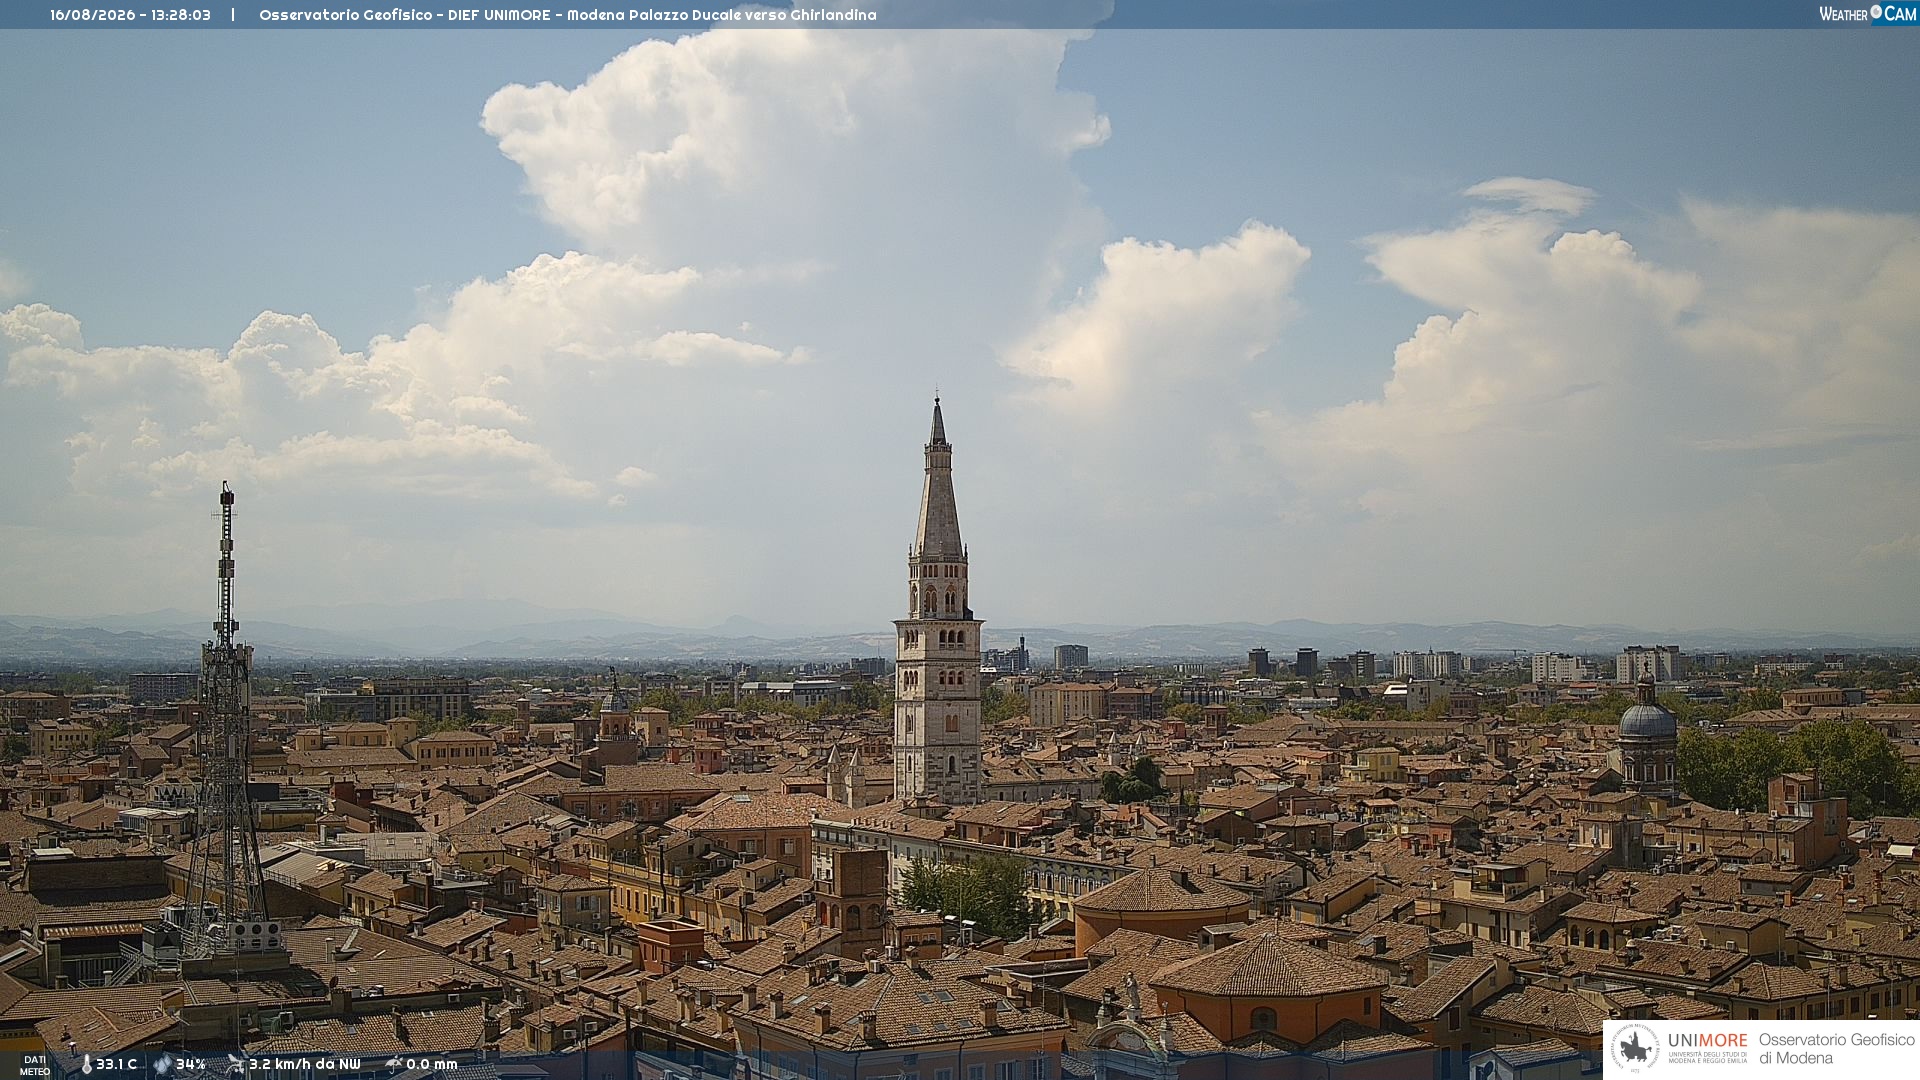Click the humidity water-drops icon
Image resolution: width=1920 pixels, height=1080 pixels.
[x=162, y=1064]
